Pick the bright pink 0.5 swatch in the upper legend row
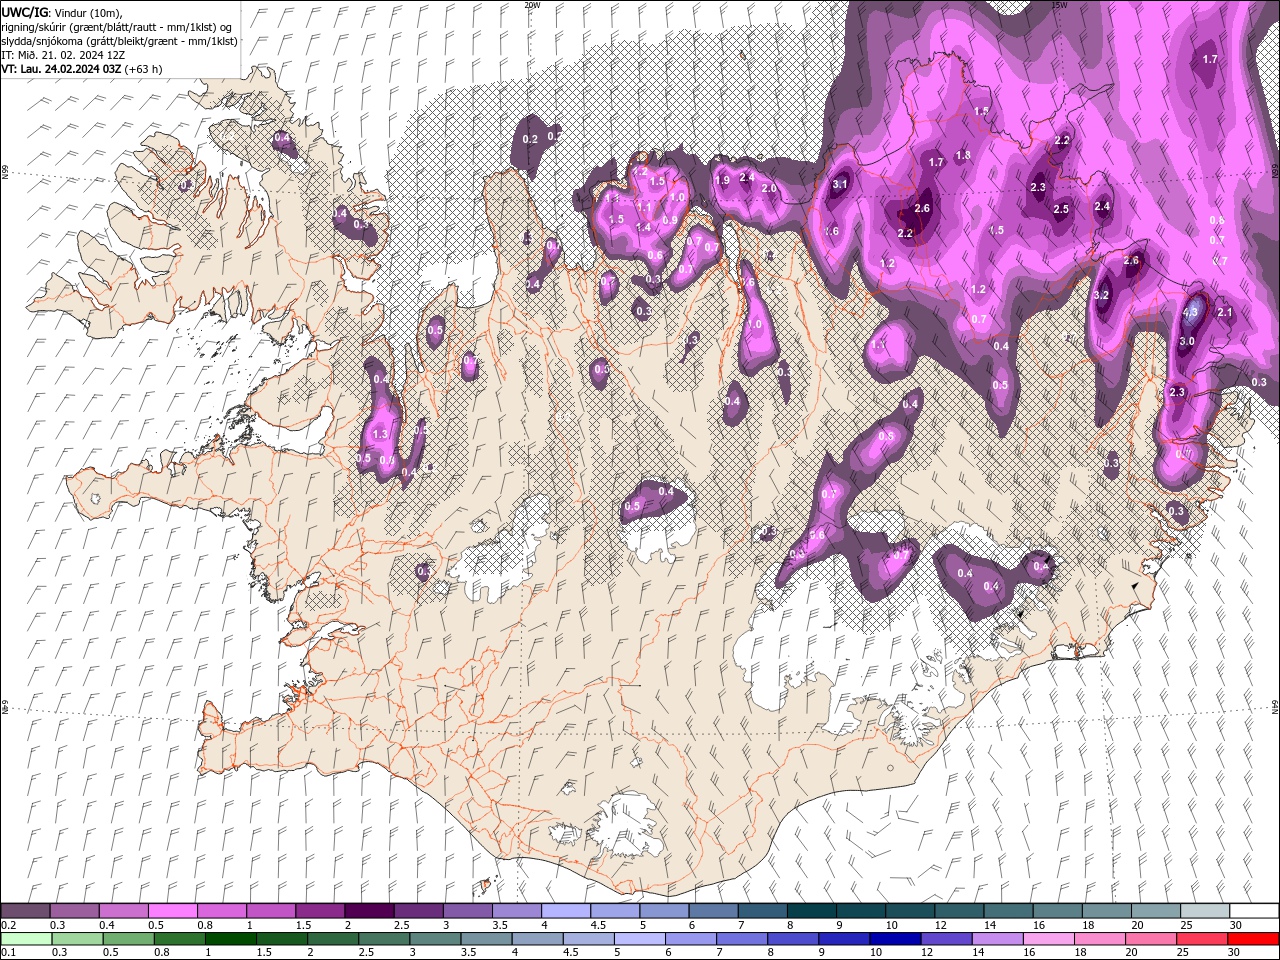1280x960 pixels. pyautogui.click(x=172, y=911)
